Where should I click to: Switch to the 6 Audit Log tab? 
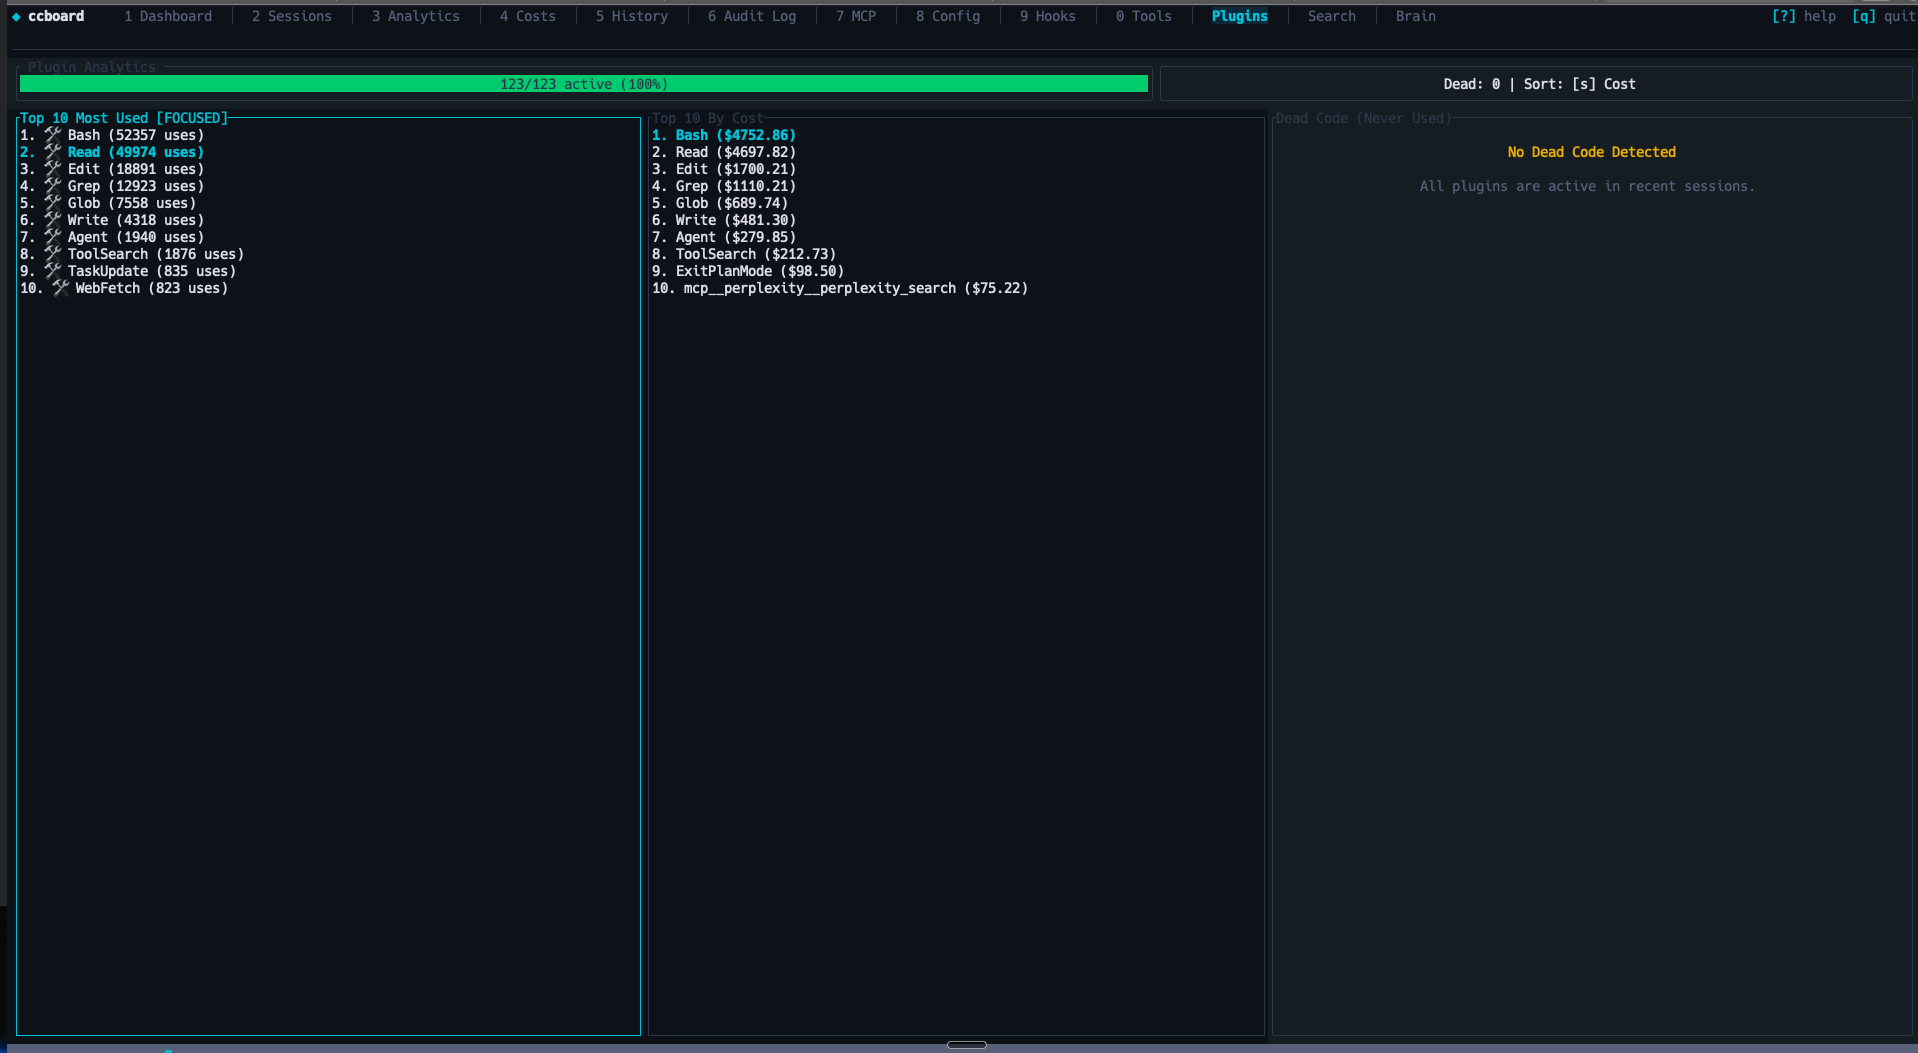752,16
